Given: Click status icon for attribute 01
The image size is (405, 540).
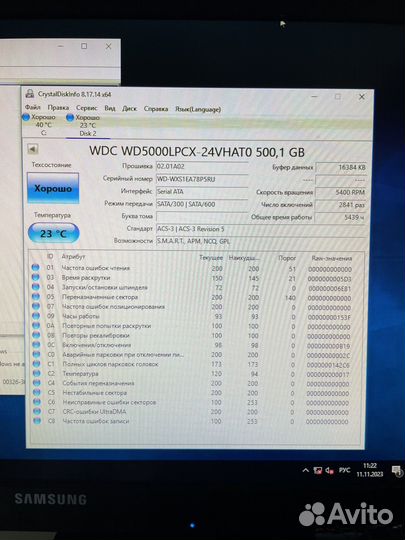Looking at the screenshot, I should pyautogui.click(x=35, y=267).
